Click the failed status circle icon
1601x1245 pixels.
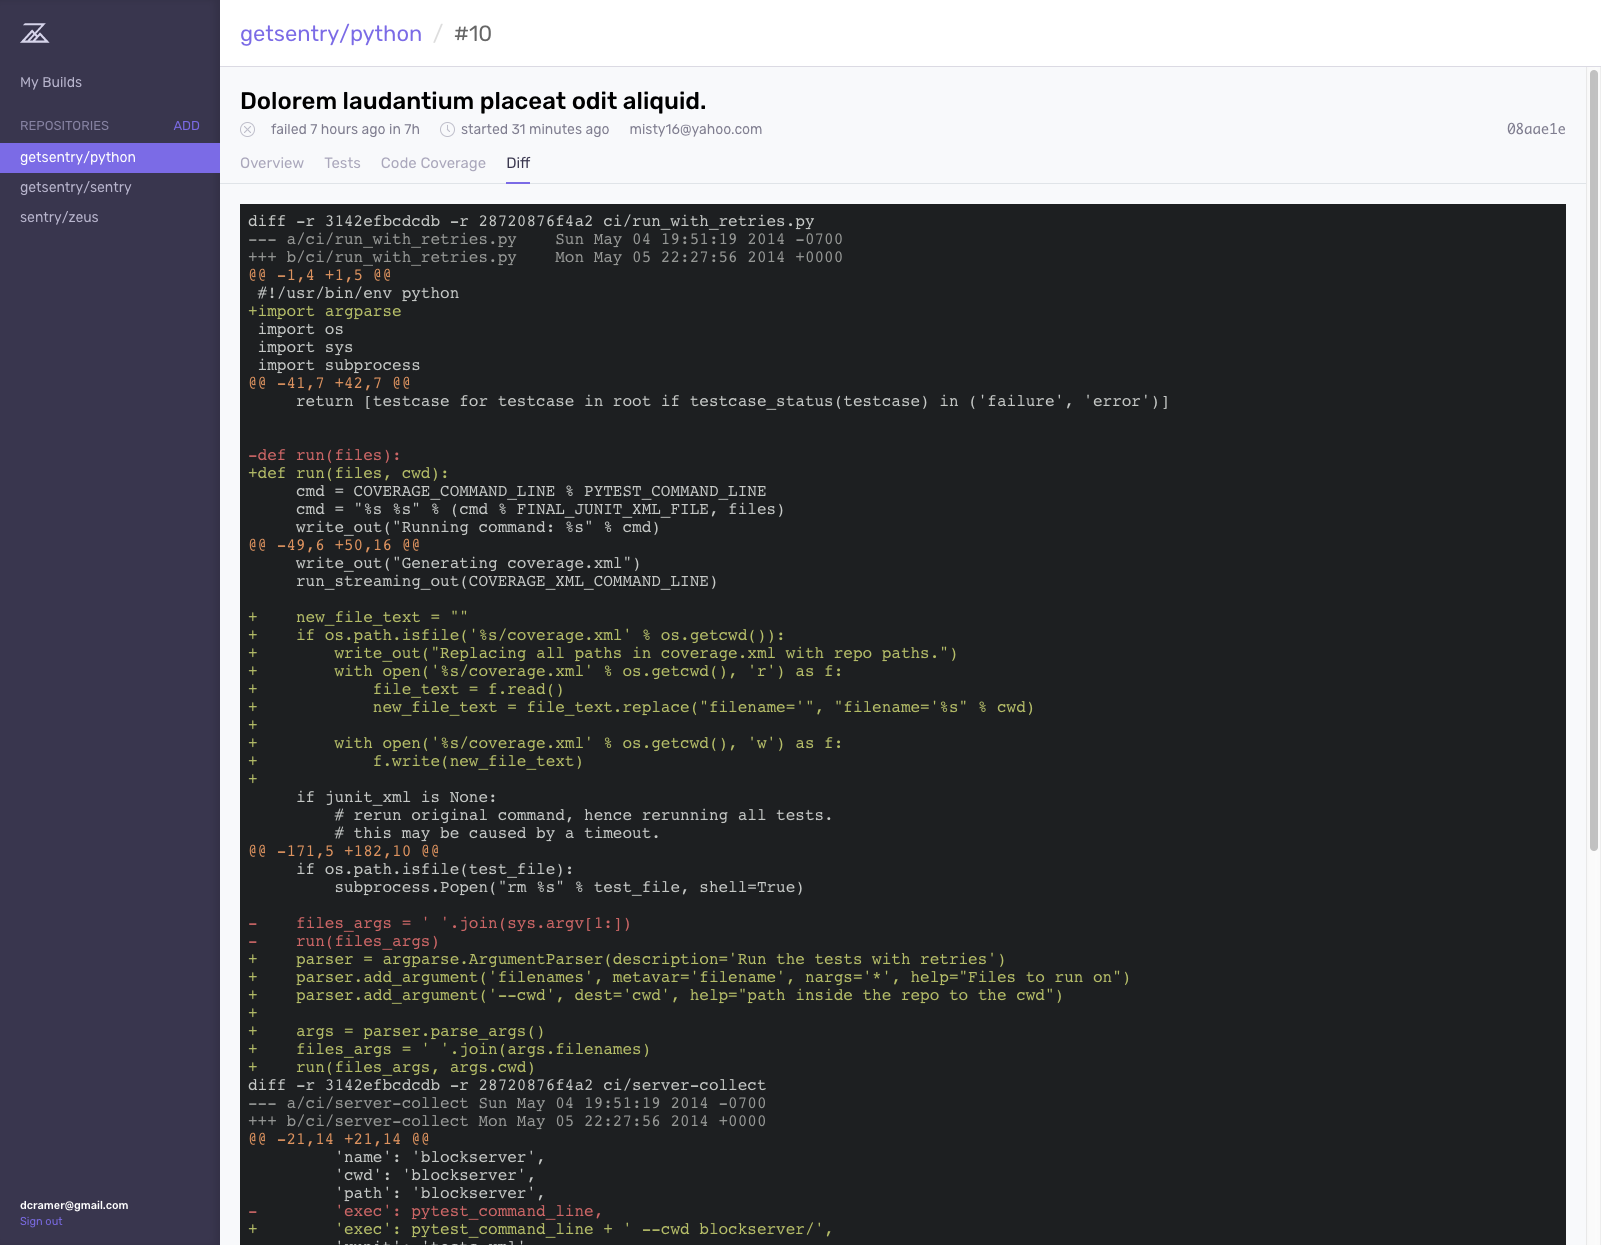pos(247,130)
